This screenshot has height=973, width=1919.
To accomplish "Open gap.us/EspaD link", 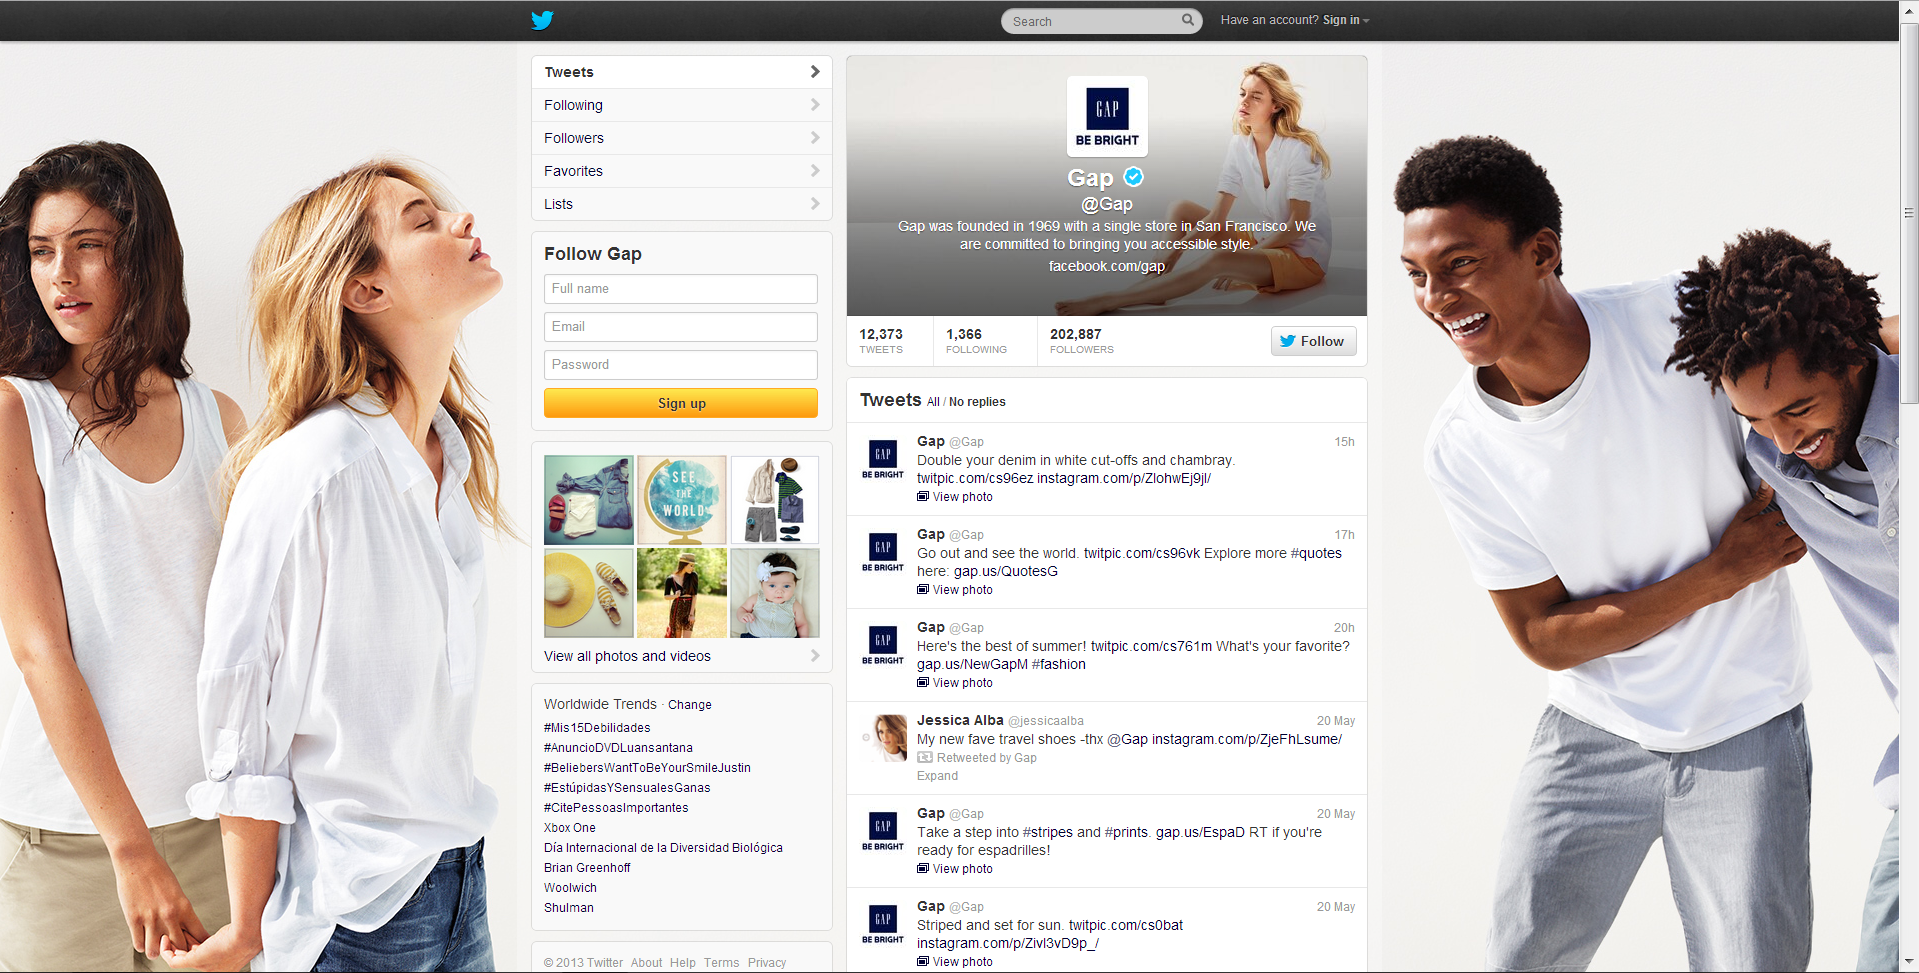I will click(x=1200, y=833).
